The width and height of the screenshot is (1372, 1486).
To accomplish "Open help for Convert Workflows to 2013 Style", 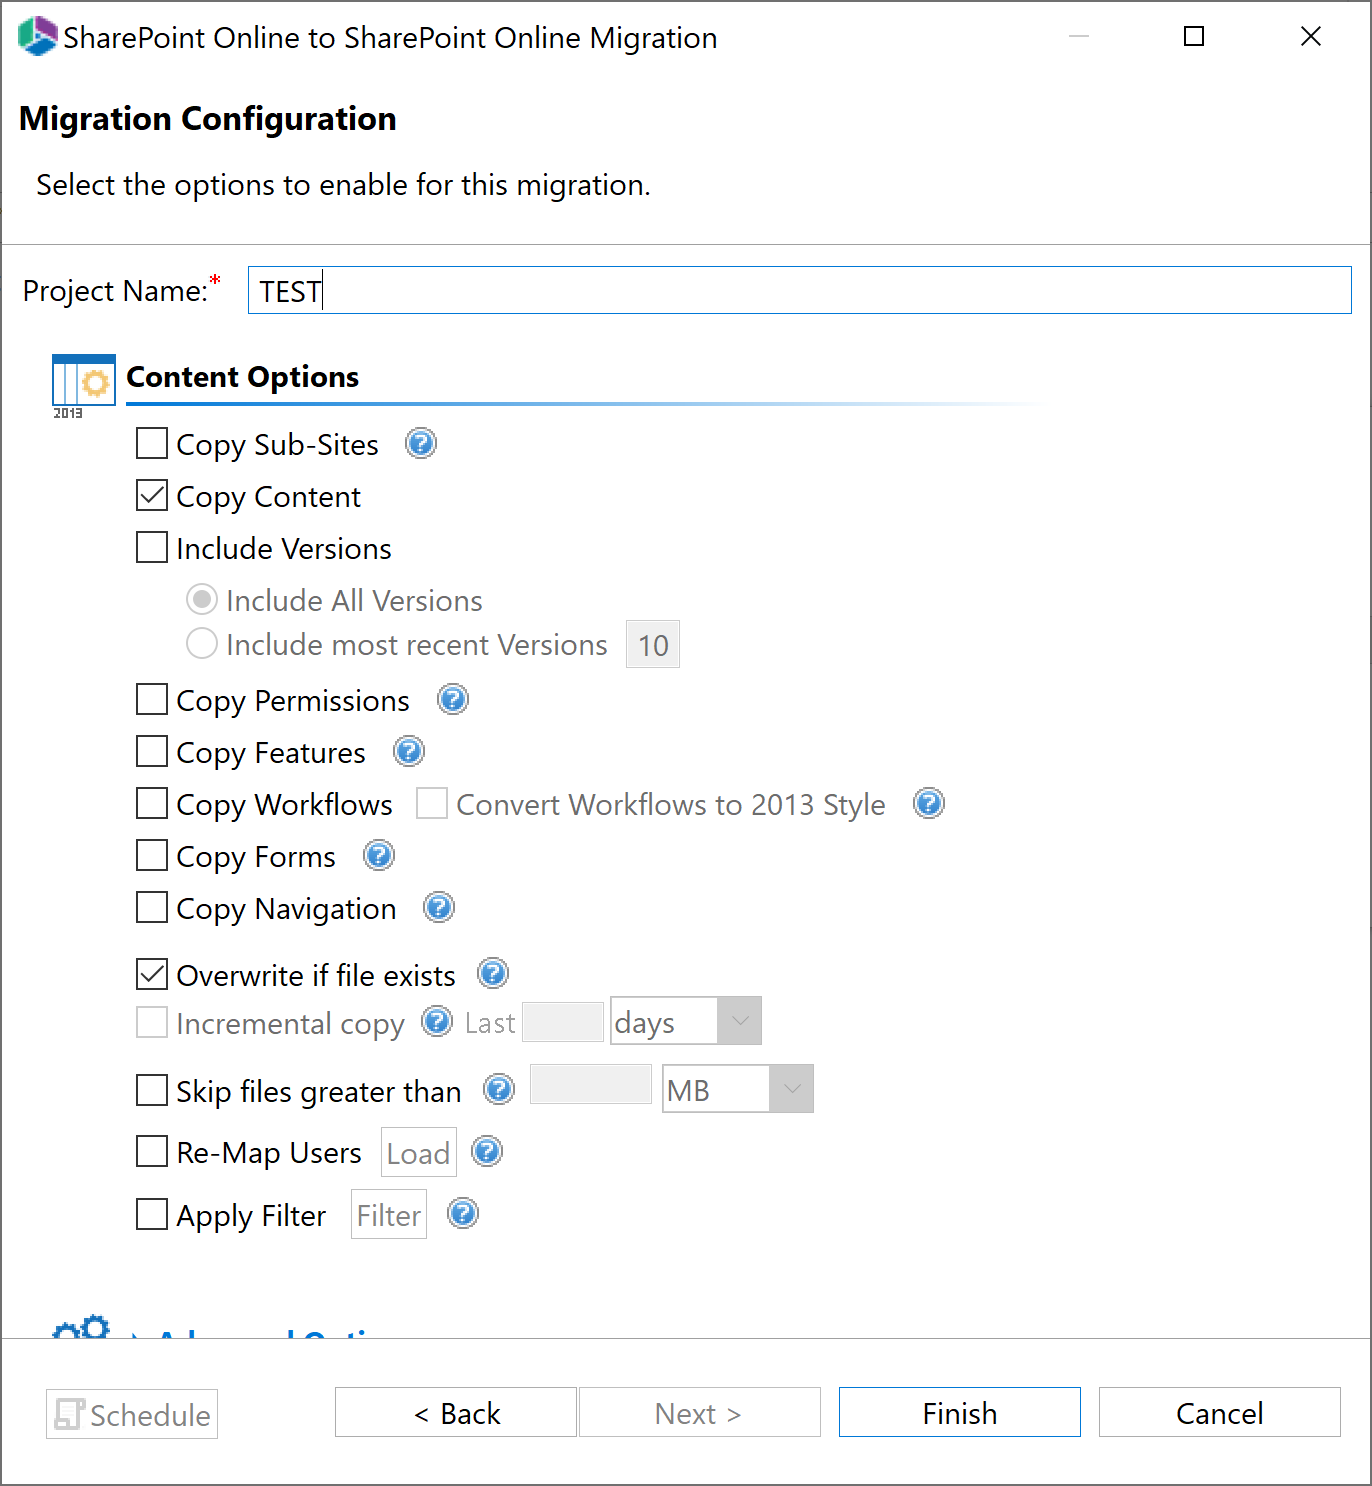I will tap(928, 803).
